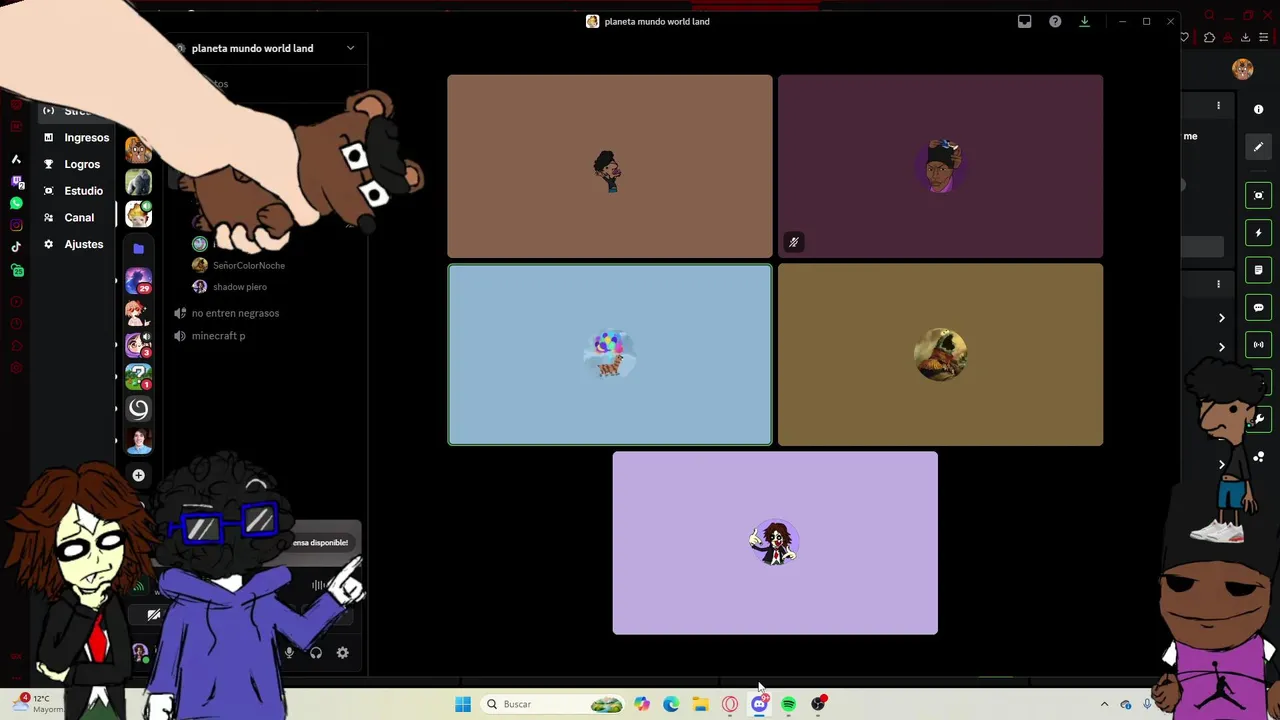Click the capture frame icon in right panel

click(x=1259, y=195)
